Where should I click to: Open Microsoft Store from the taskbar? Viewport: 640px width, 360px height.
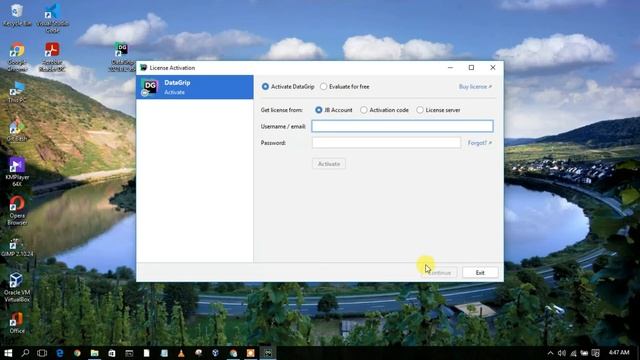point(111,353)
